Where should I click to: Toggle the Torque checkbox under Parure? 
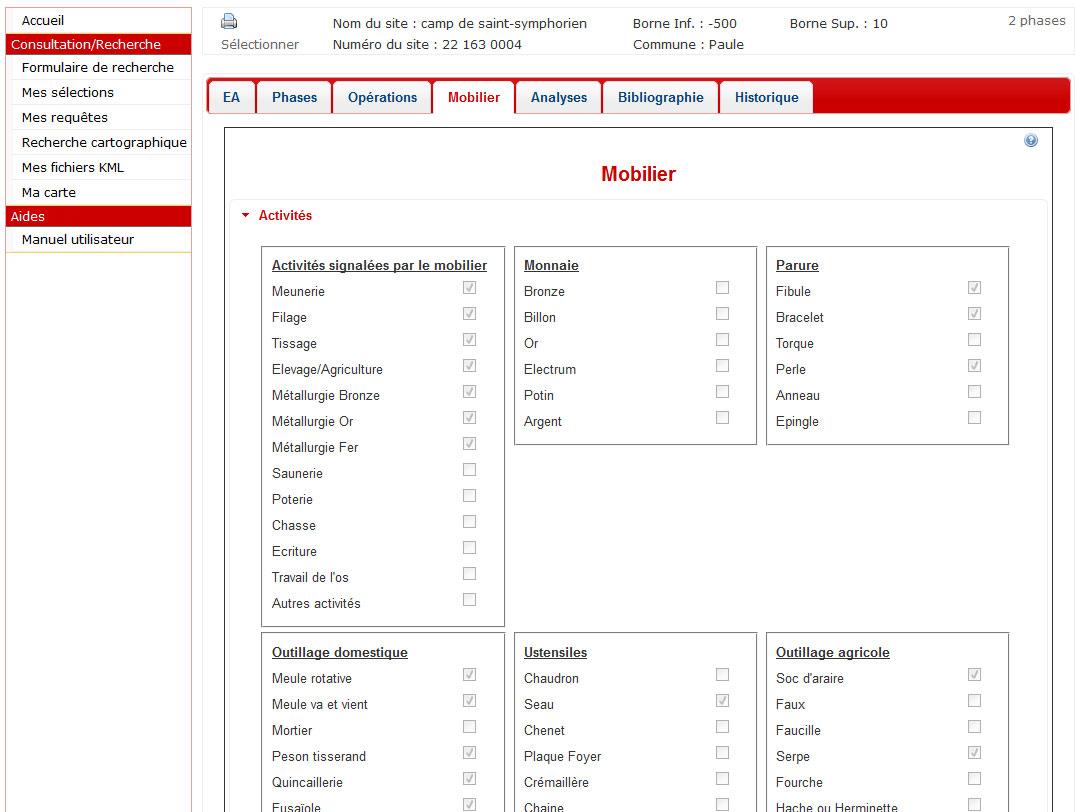coord(974,340)
